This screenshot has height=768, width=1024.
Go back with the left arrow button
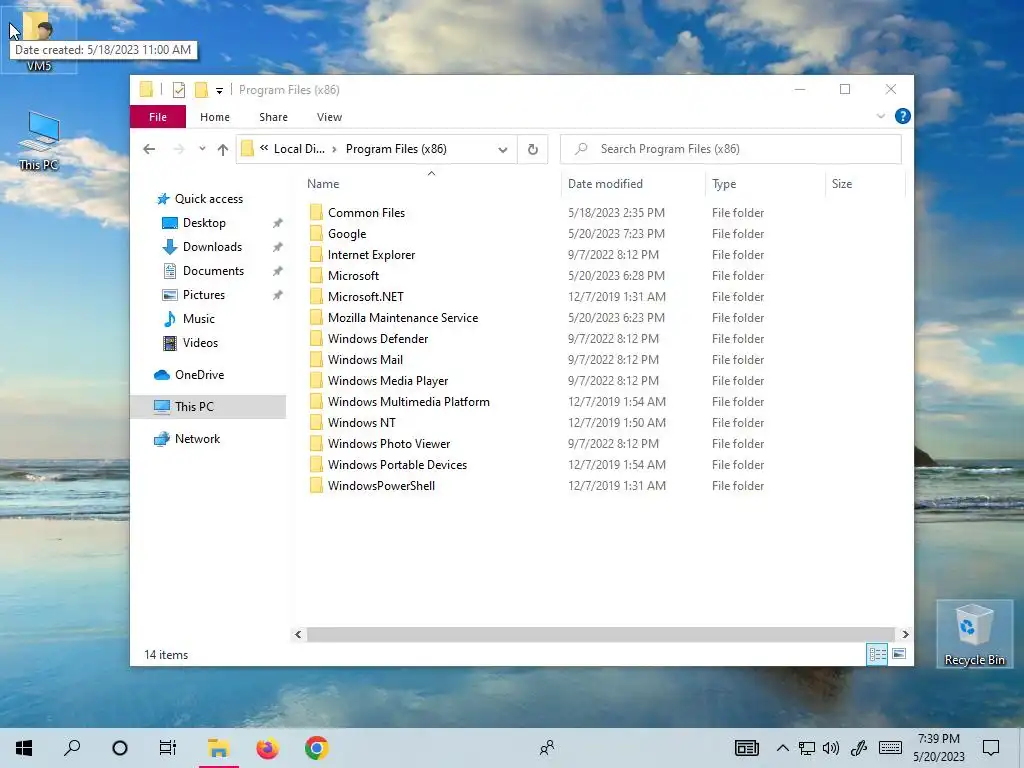tap(149, 149)
